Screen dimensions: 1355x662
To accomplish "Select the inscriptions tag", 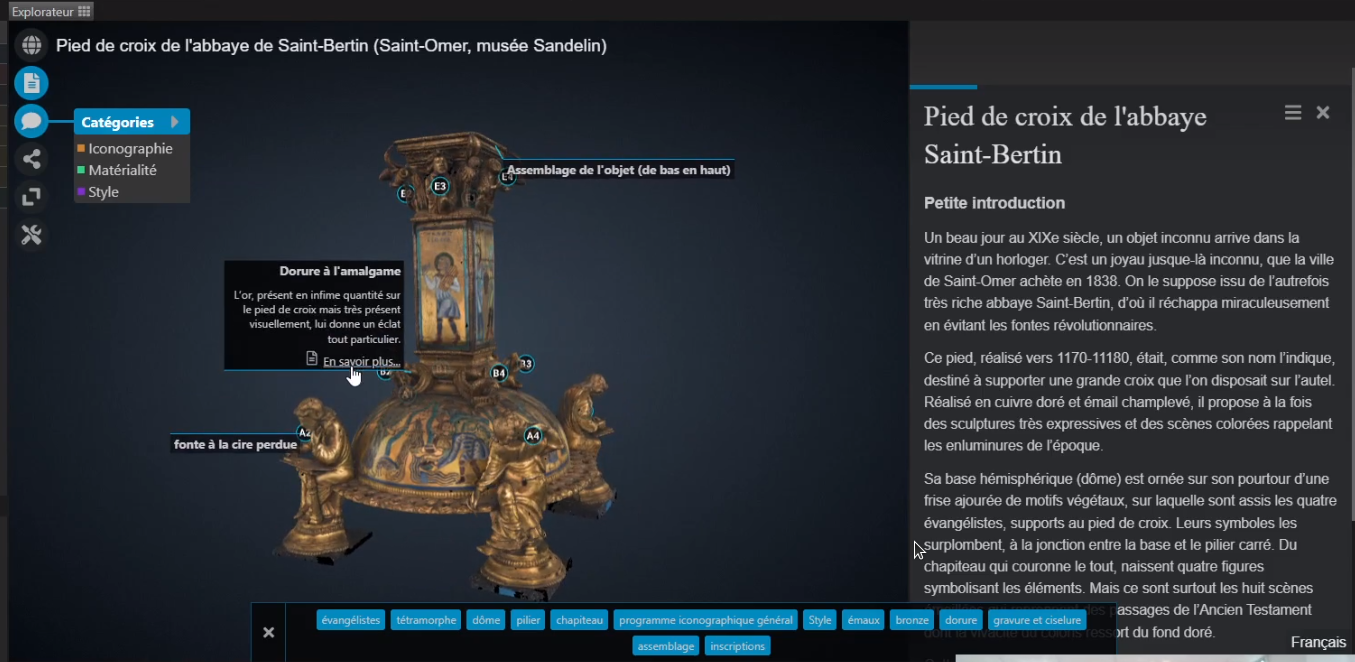I will [x=737, y=646].
